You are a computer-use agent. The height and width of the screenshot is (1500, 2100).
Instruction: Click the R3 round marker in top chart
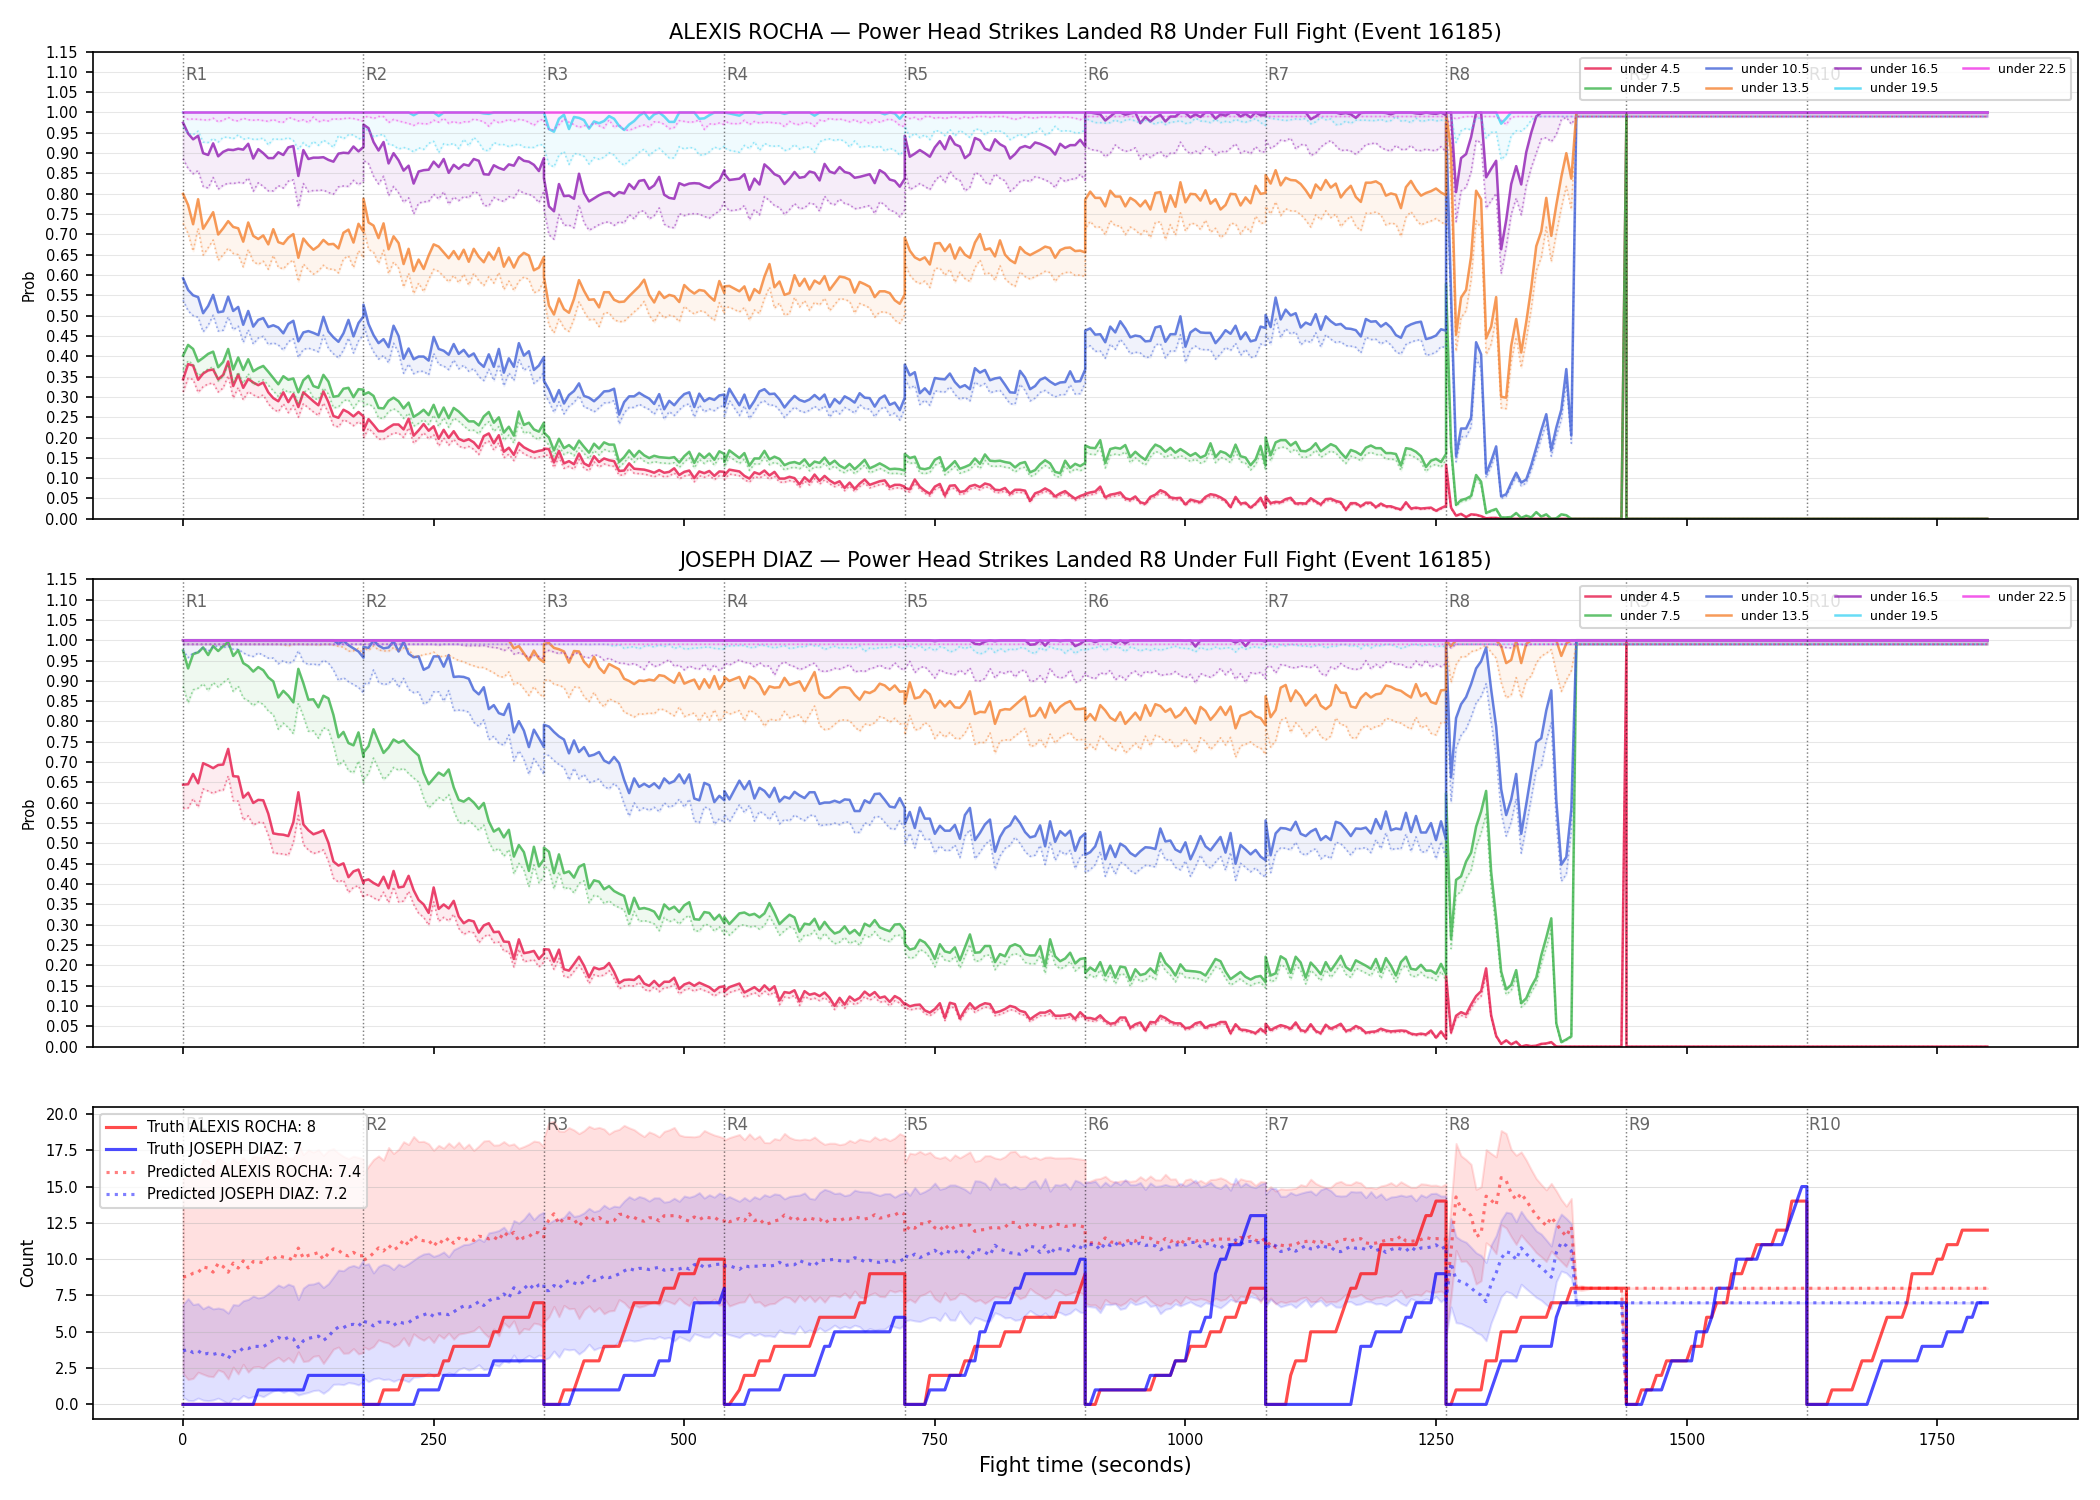(x=557, y=74)
